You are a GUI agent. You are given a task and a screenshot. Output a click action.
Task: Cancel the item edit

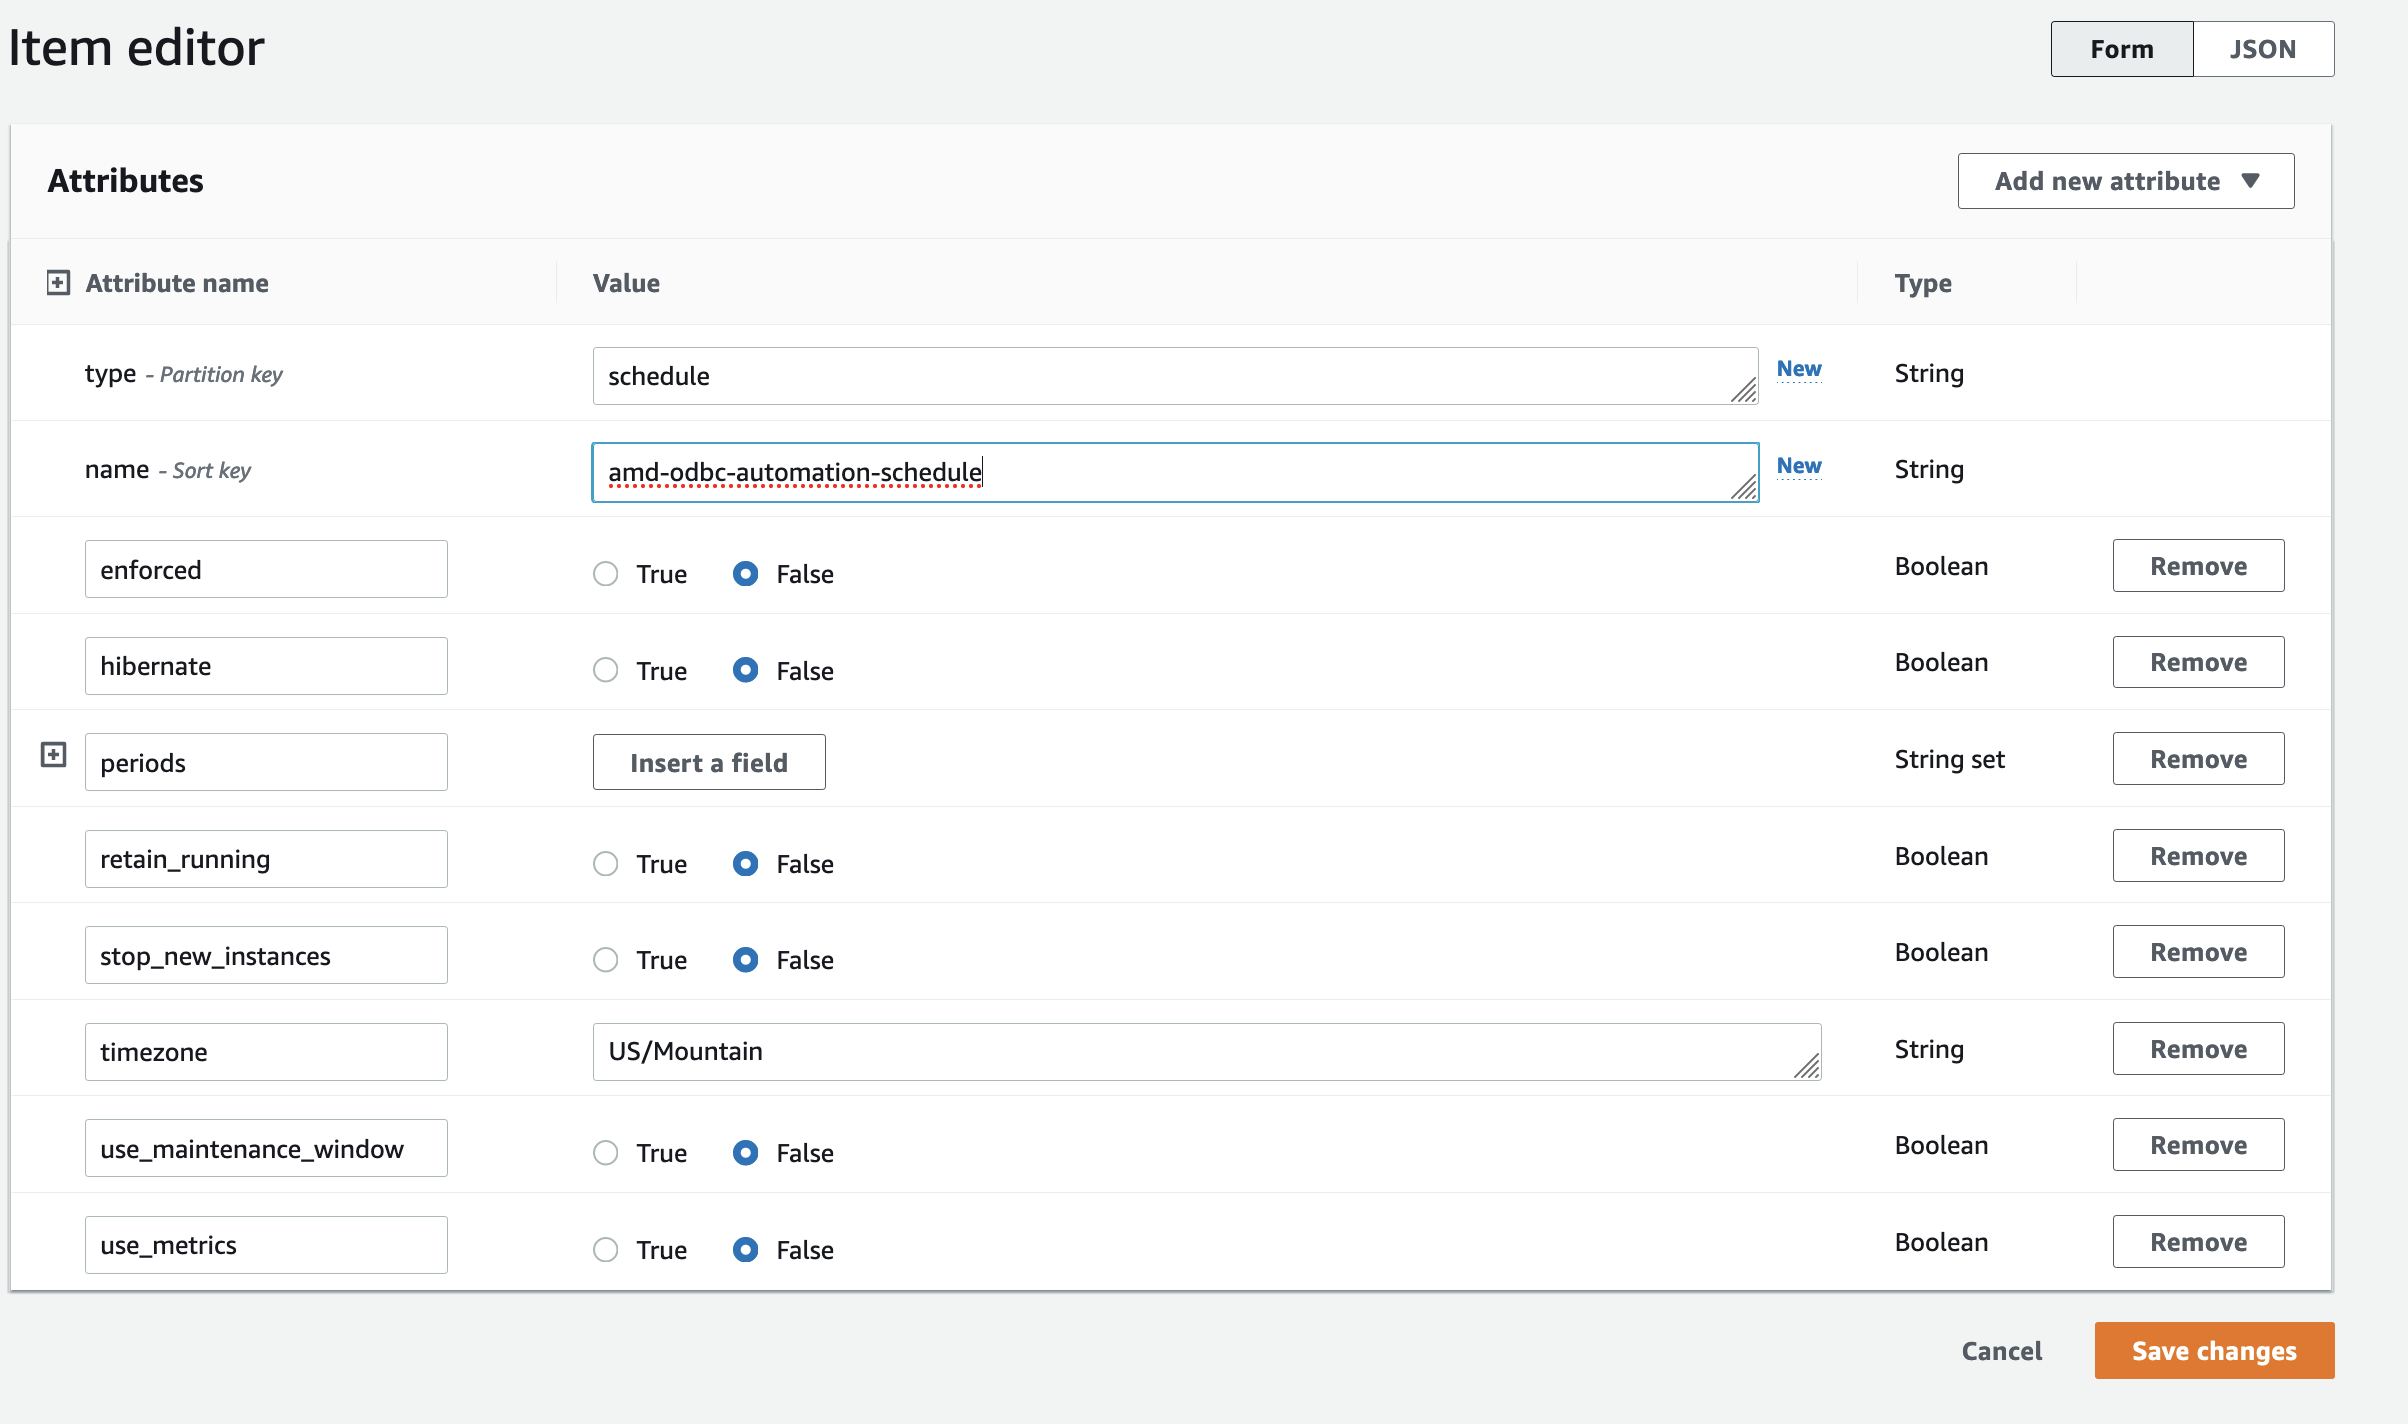pos(2001,1351)
